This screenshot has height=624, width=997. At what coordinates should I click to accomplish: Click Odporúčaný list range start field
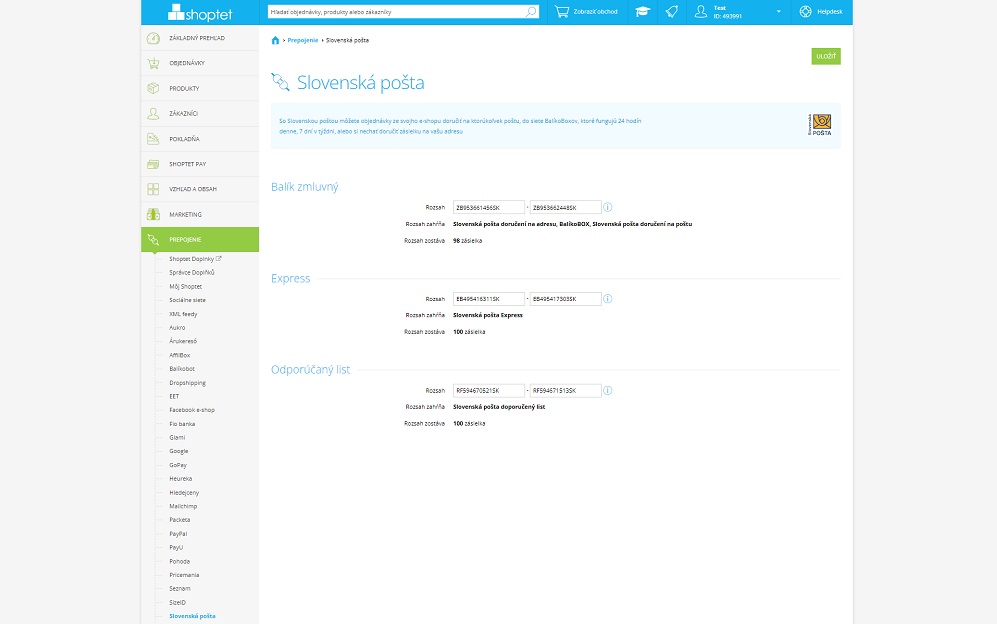[x=488, y=391]
